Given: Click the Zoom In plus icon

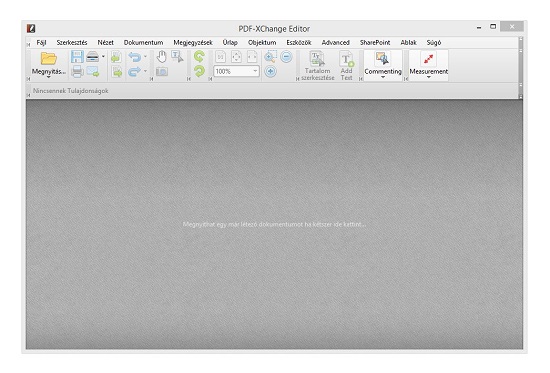Looking at the screenshot, I should click(x=270, y=72).
